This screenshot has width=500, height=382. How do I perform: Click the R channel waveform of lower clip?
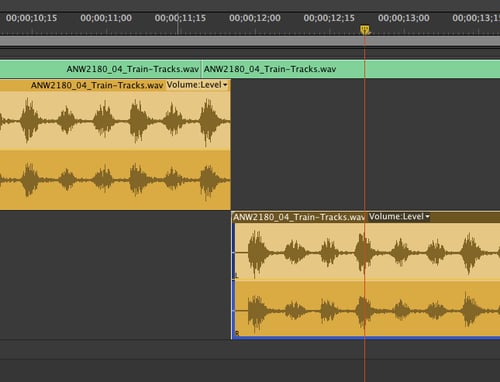[x=367, y=309]
